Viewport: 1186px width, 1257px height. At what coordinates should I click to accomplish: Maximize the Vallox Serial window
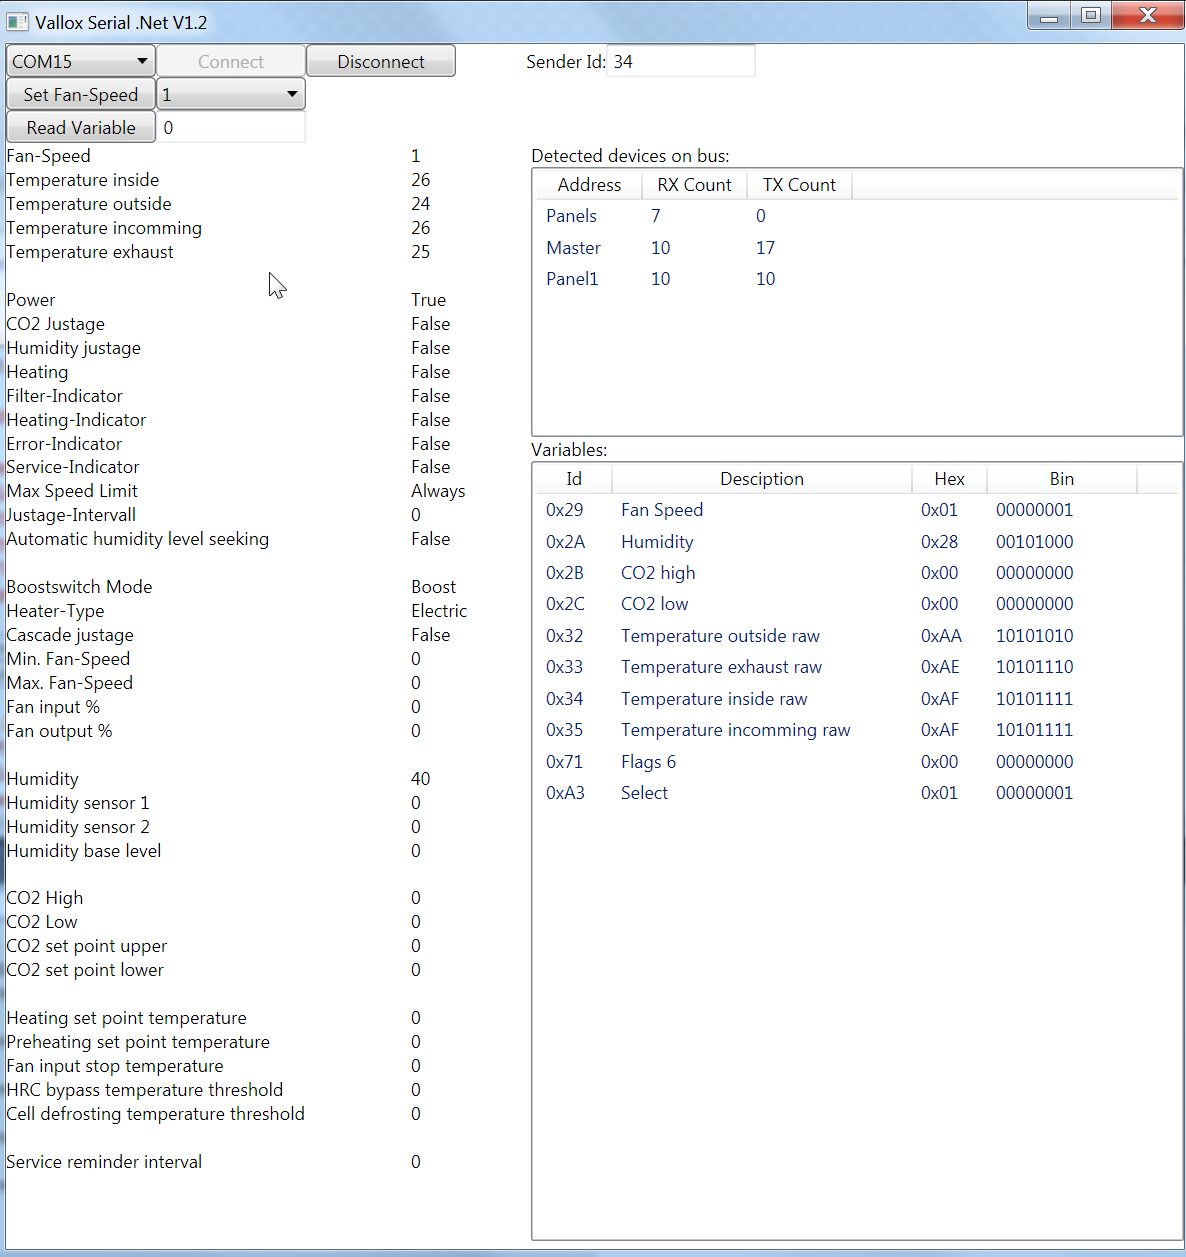(x=1091, y=16)
